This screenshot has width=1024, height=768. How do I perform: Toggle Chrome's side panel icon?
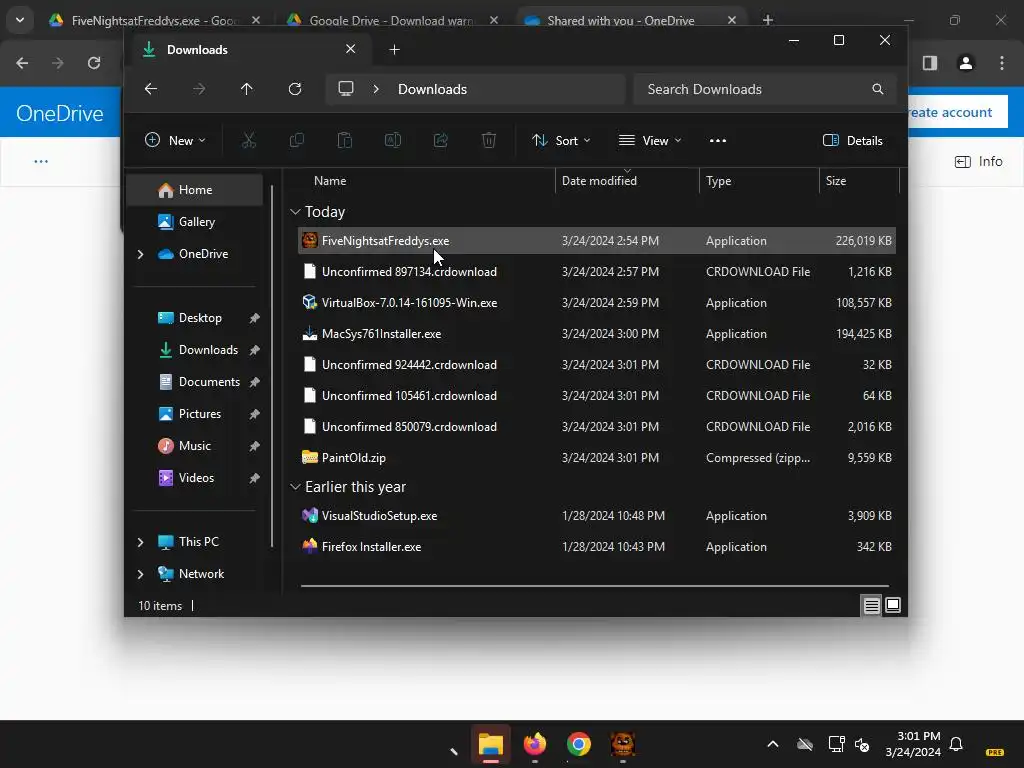[930, 63]
